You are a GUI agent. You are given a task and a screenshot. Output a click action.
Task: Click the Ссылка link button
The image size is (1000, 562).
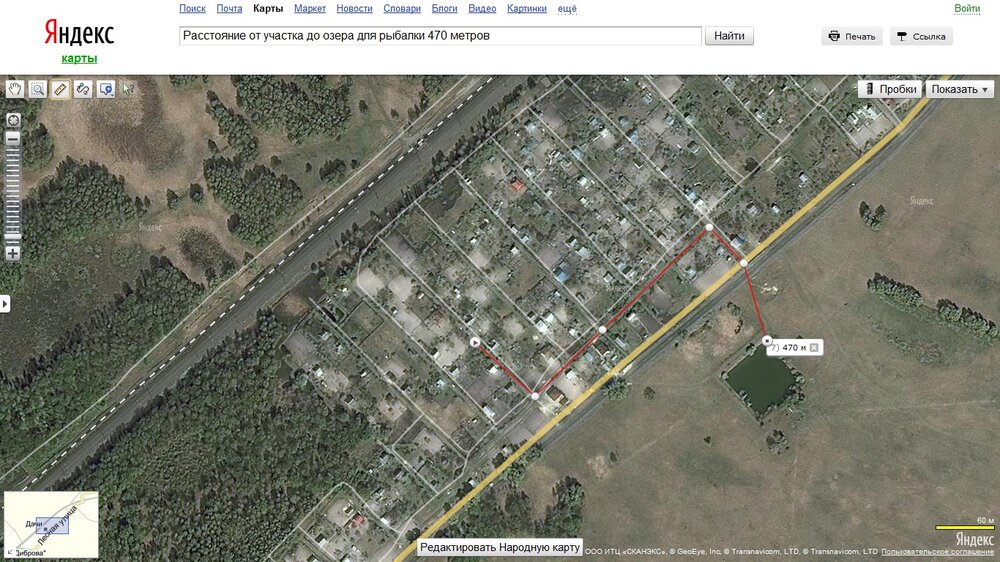pos(922,36)
